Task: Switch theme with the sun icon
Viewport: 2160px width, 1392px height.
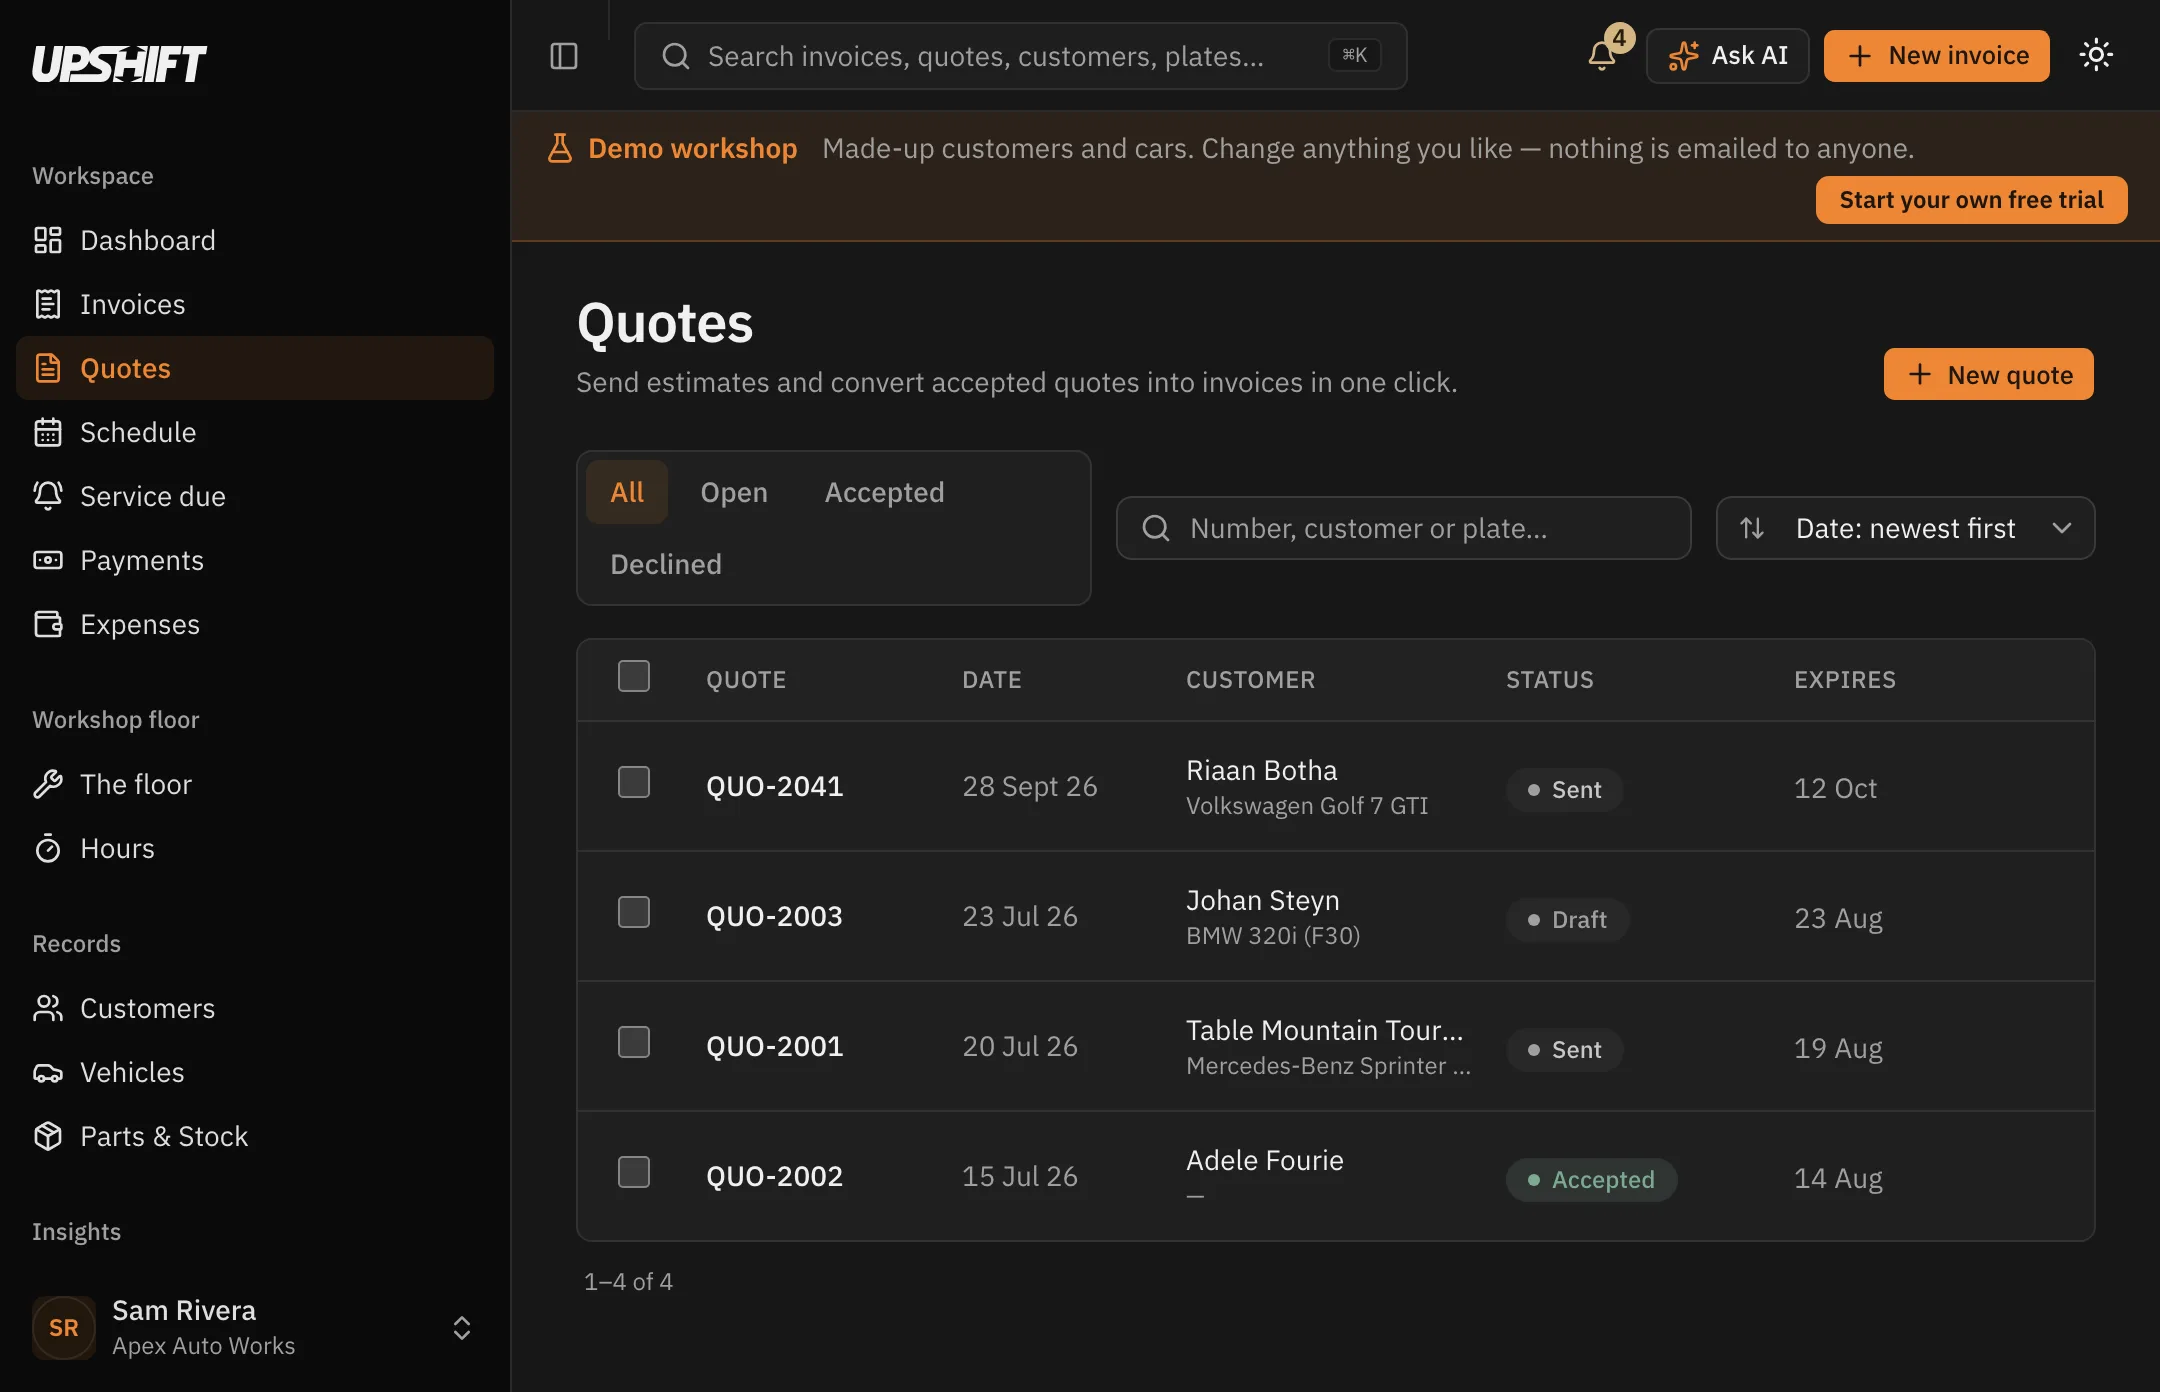Action: [x=2096, y=55]
